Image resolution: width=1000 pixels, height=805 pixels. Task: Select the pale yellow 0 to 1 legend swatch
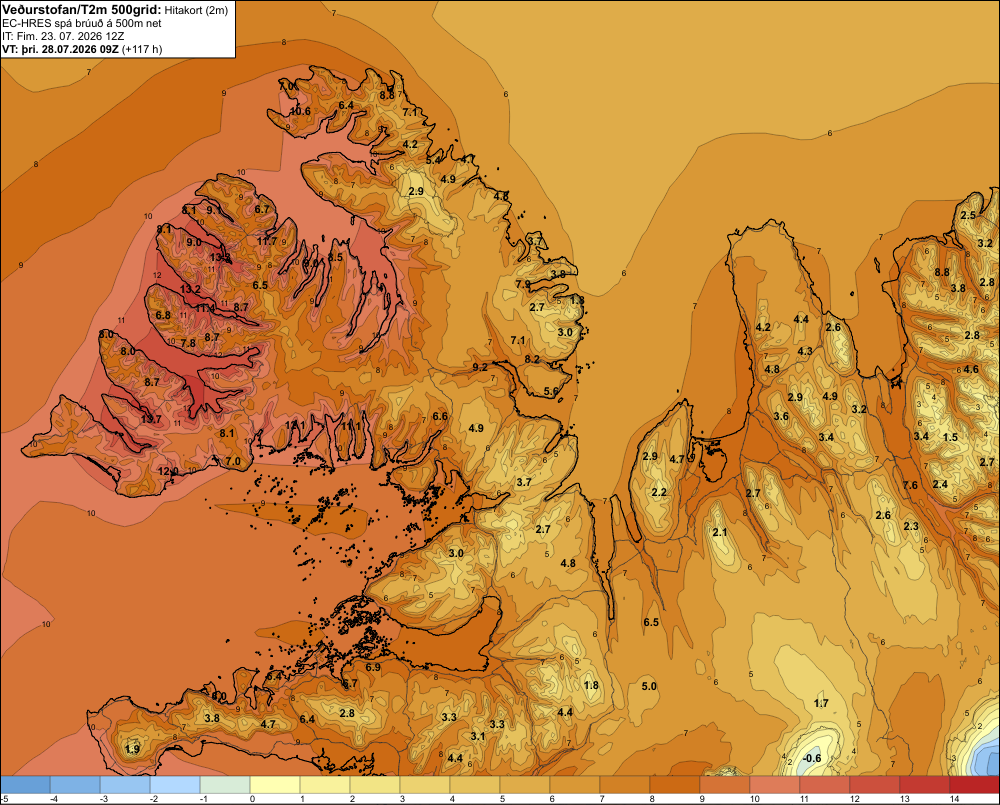tap(276, 785)
